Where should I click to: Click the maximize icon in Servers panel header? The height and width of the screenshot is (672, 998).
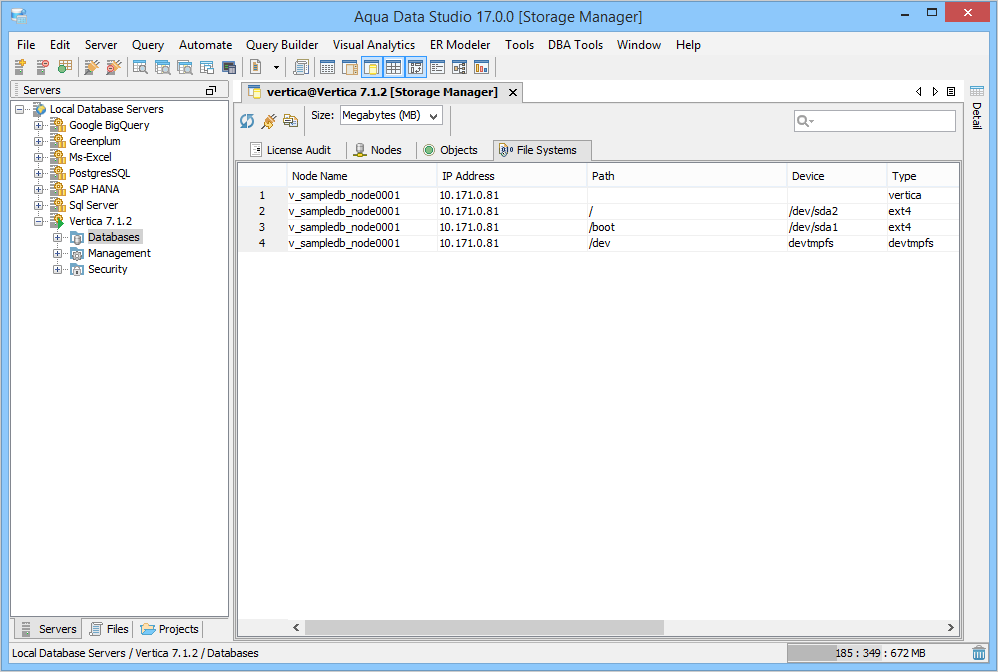coord(211,90)
